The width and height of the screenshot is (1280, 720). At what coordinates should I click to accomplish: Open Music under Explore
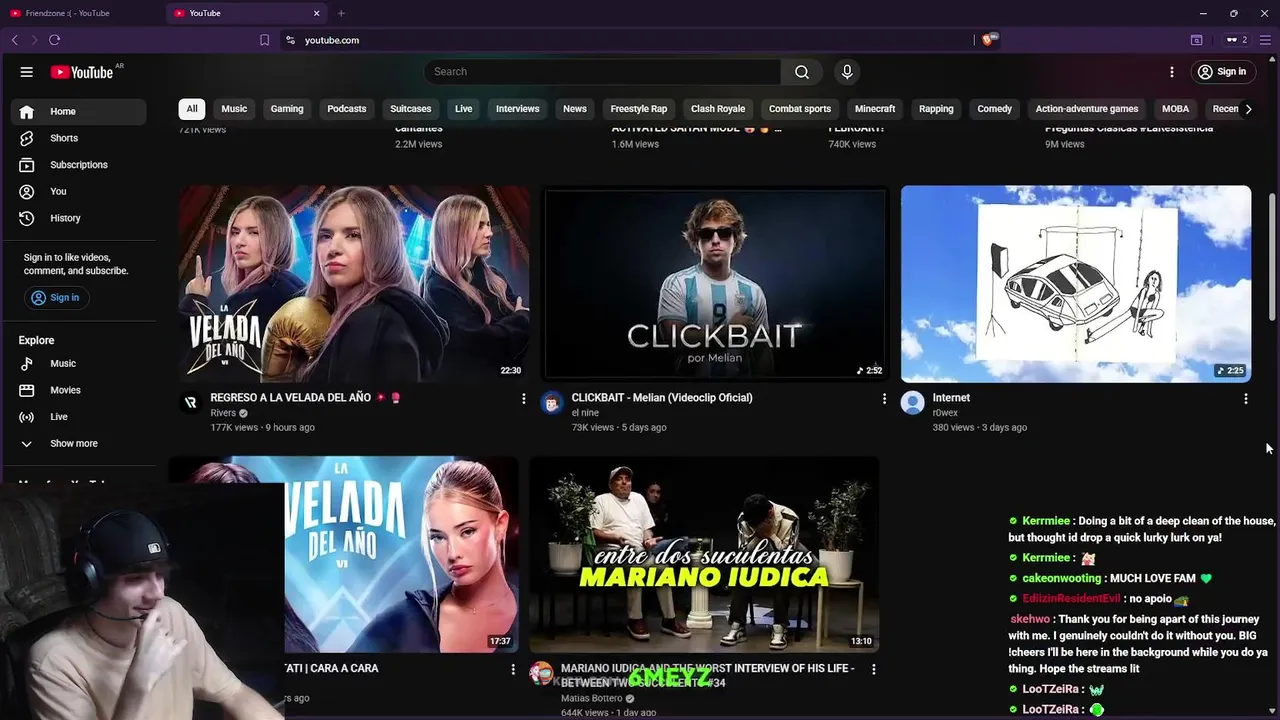tap(78, 363)
